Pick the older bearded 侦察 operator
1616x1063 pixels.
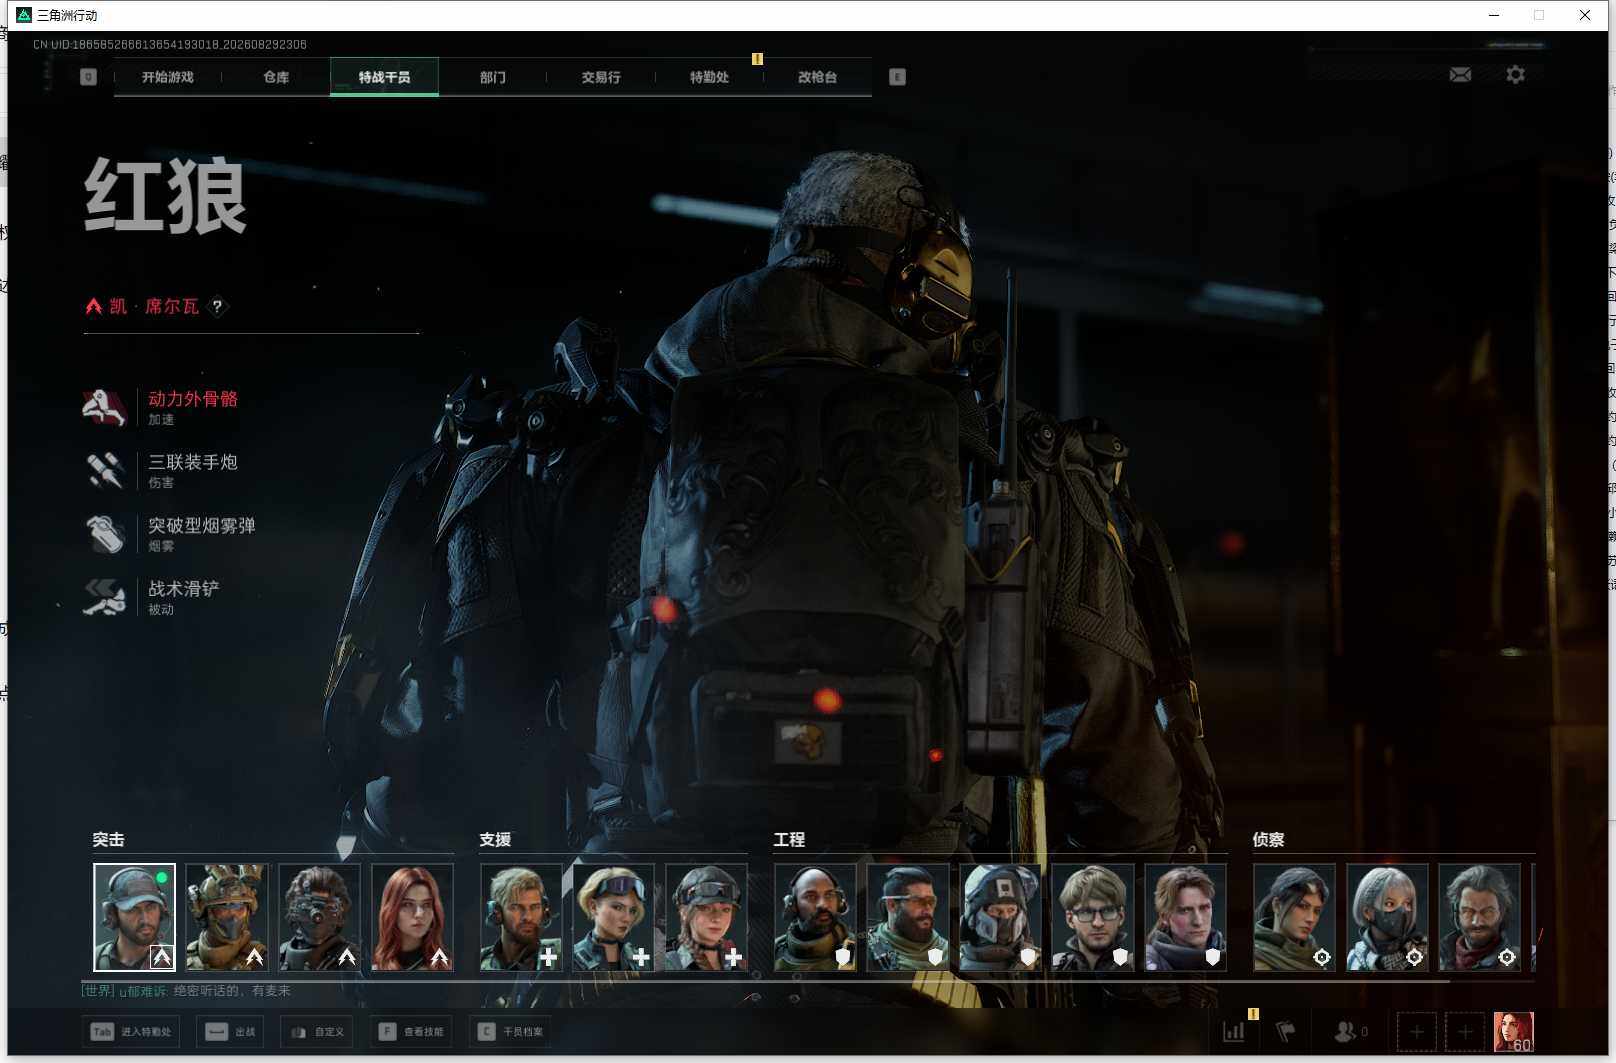coord(1479,917)
